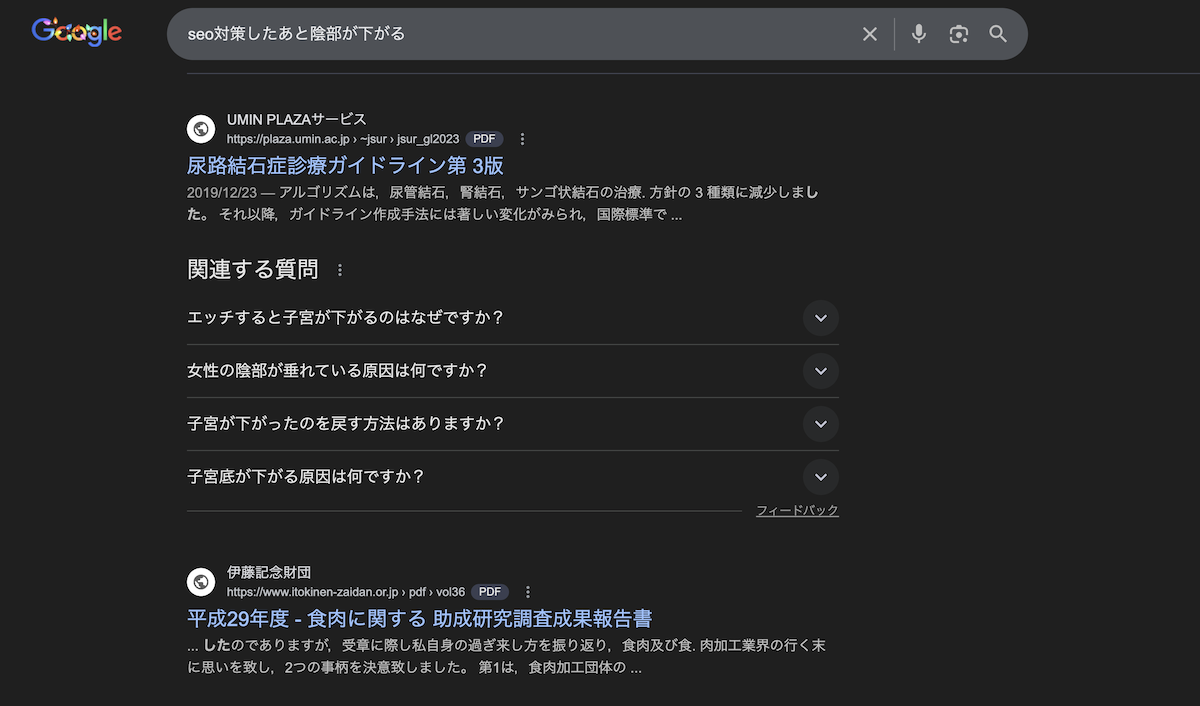
Task: Expand question エッチすると子宮が下がるのはなぜですか
Action: 820,318
